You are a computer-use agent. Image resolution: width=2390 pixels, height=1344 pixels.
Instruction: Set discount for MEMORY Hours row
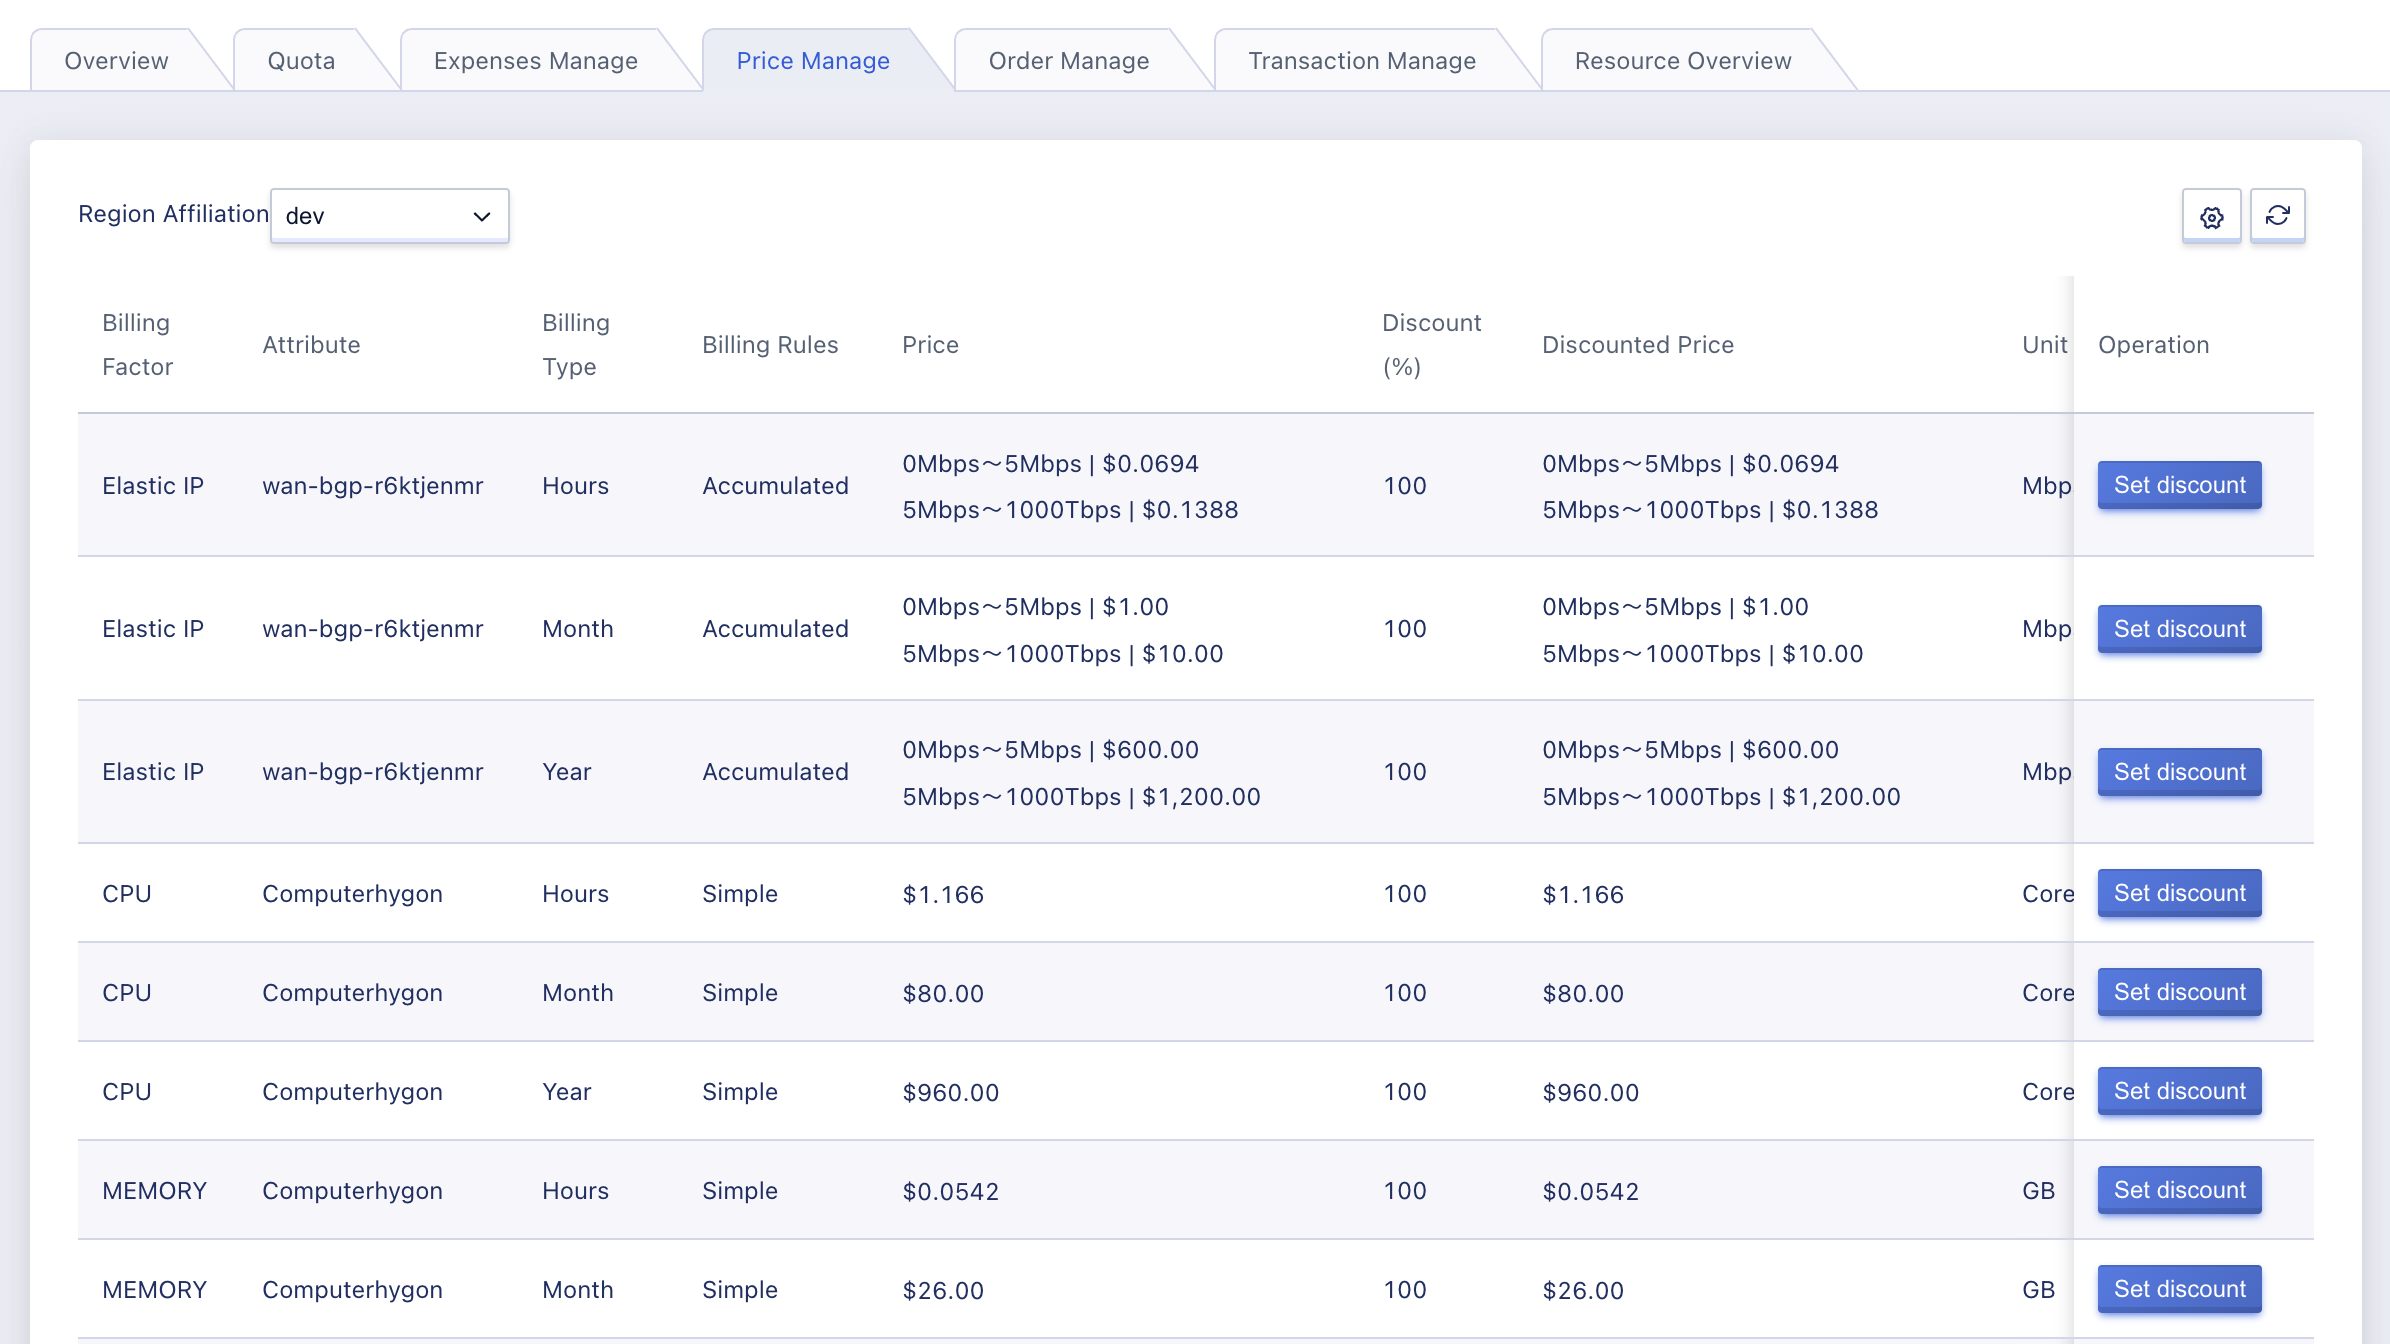[x=2179, y=1190]
